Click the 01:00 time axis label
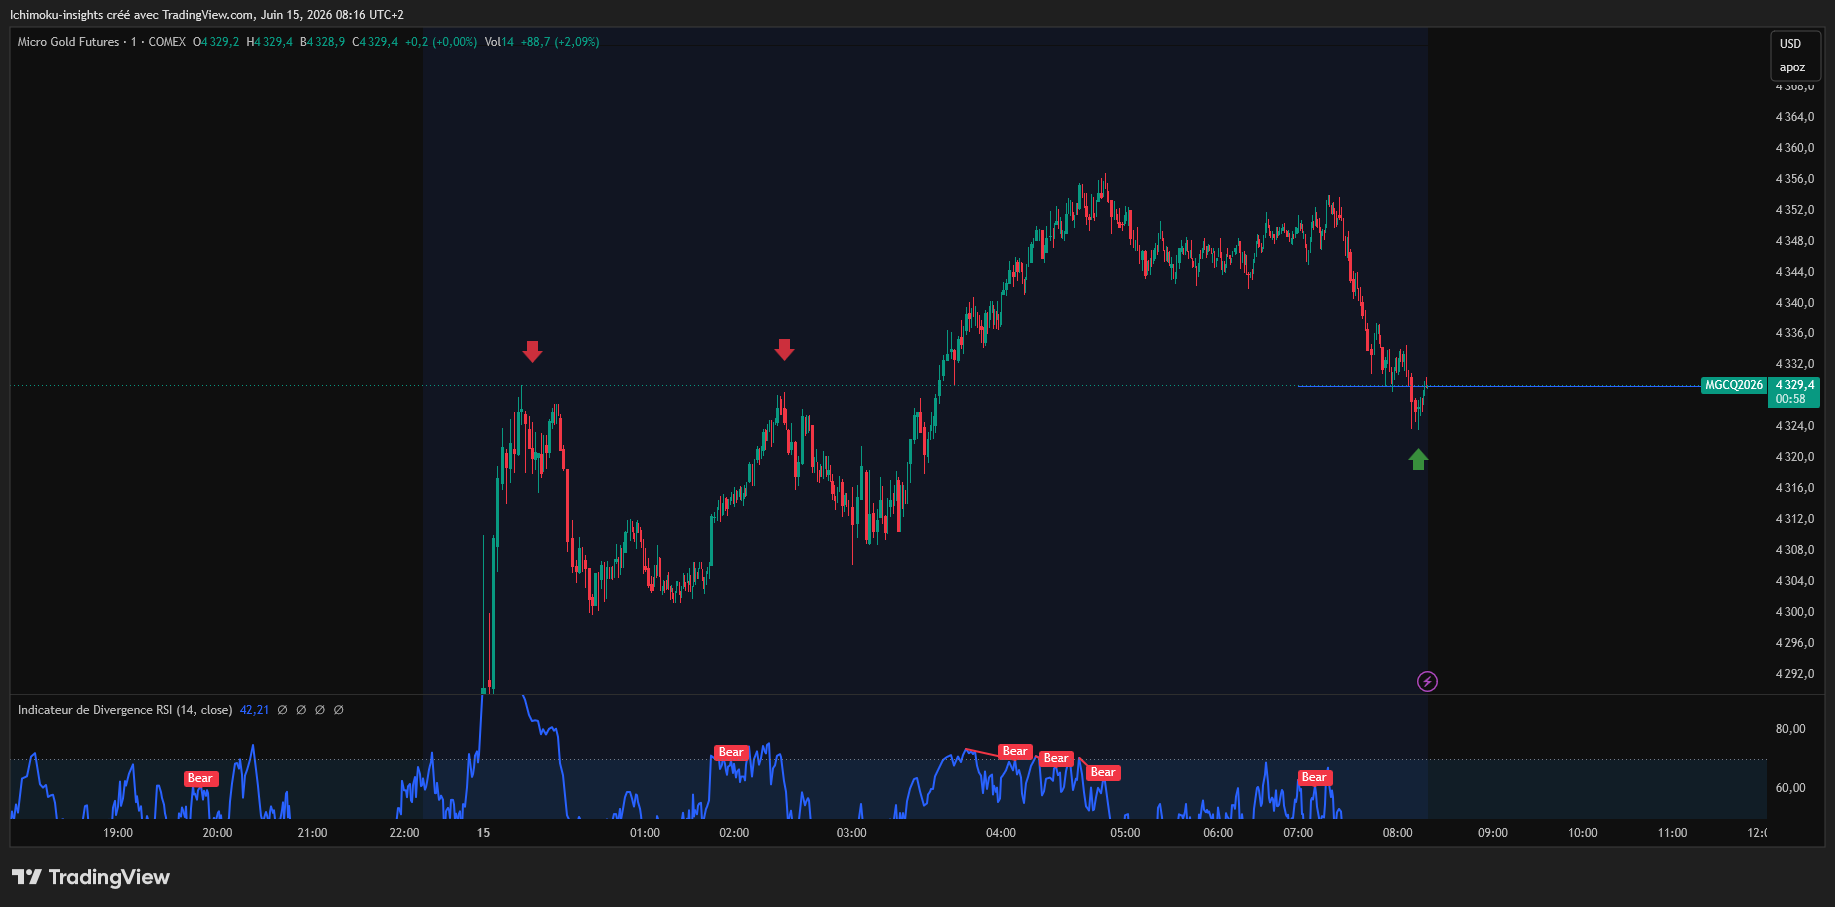The image size is (1835, 907). 645,833
